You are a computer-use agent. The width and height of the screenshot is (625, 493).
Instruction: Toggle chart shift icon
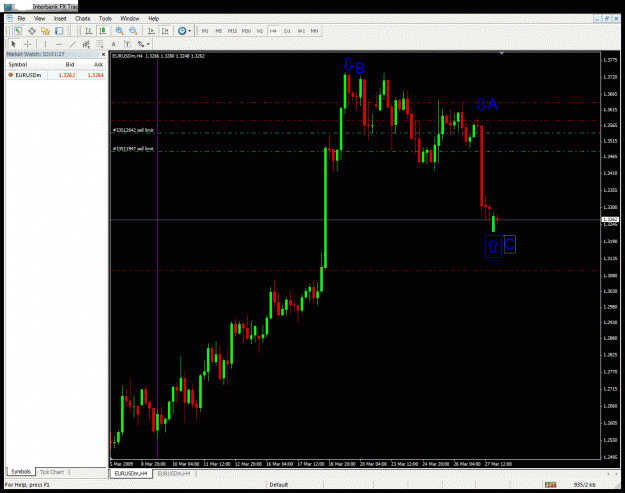[165, 31]
